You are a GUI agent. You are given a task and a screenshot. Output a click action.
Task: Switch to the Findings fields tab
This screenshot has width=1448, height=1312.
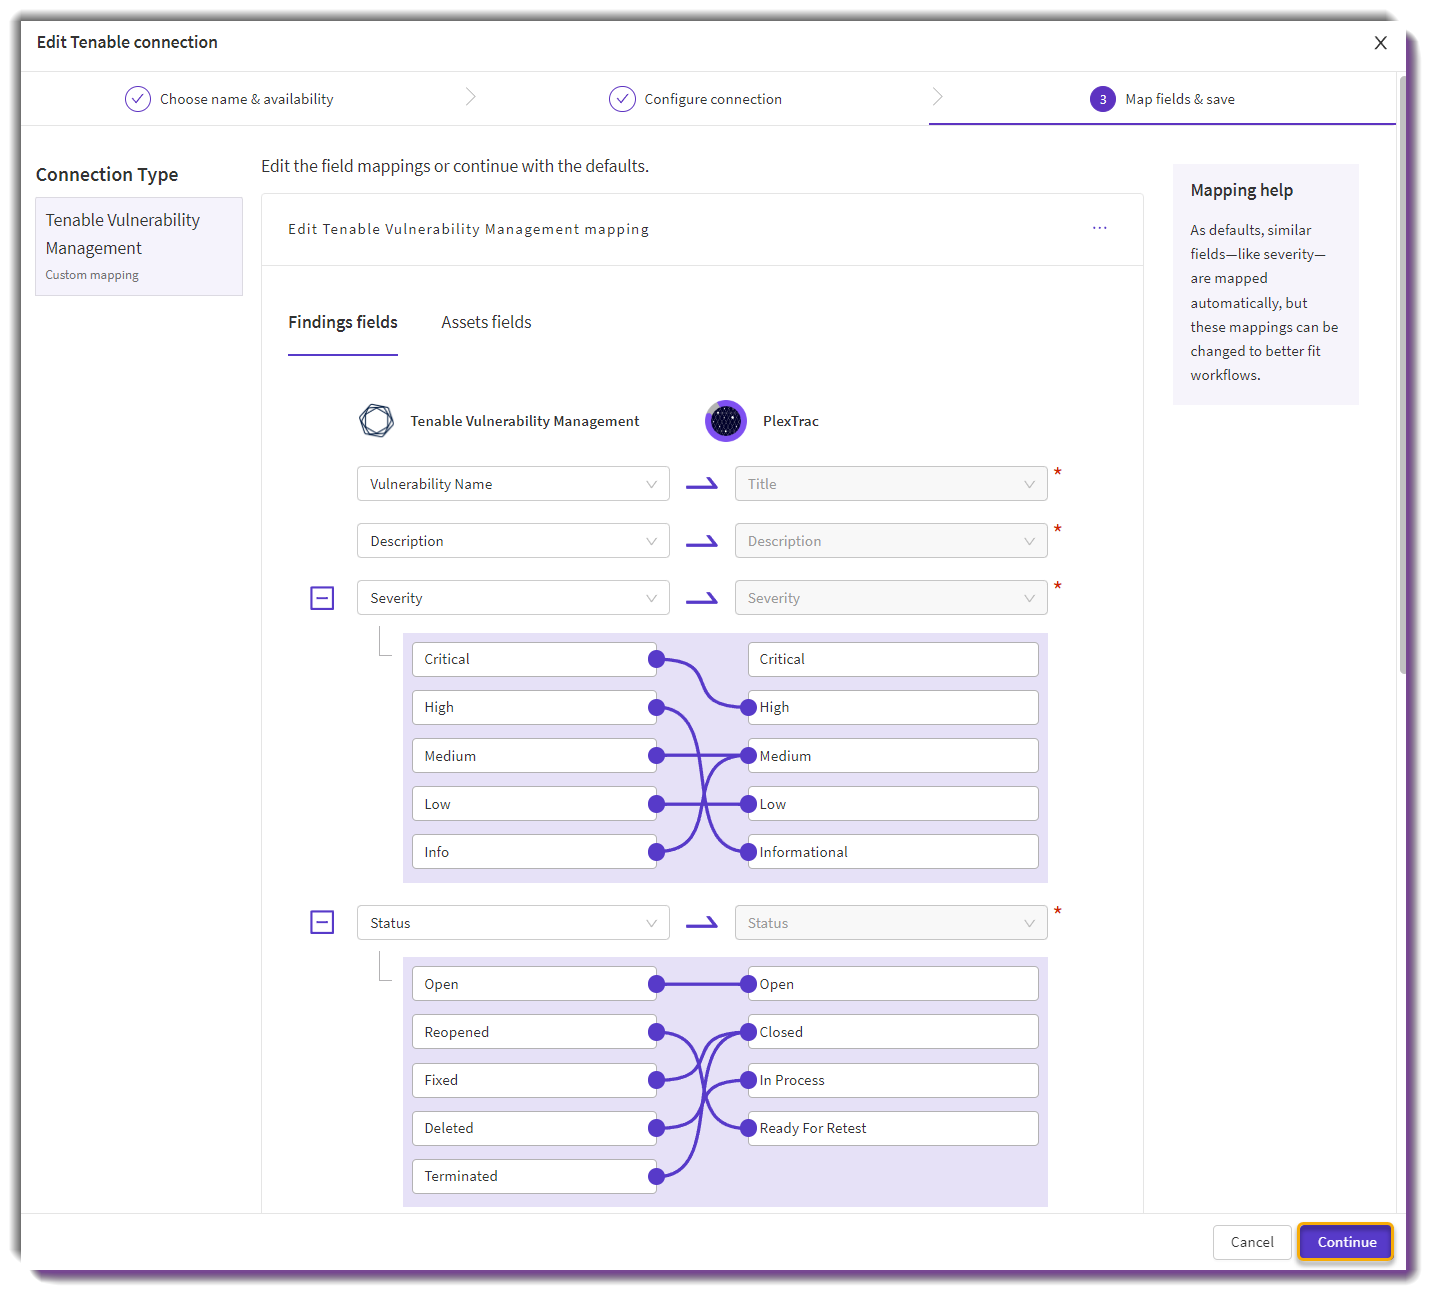click(343, 322)
